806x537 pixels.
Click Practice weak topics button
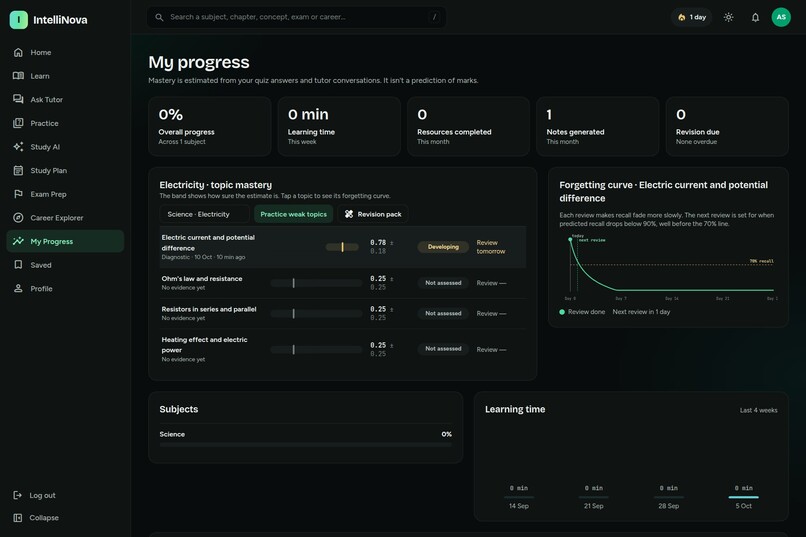click(x=294, y=214)
